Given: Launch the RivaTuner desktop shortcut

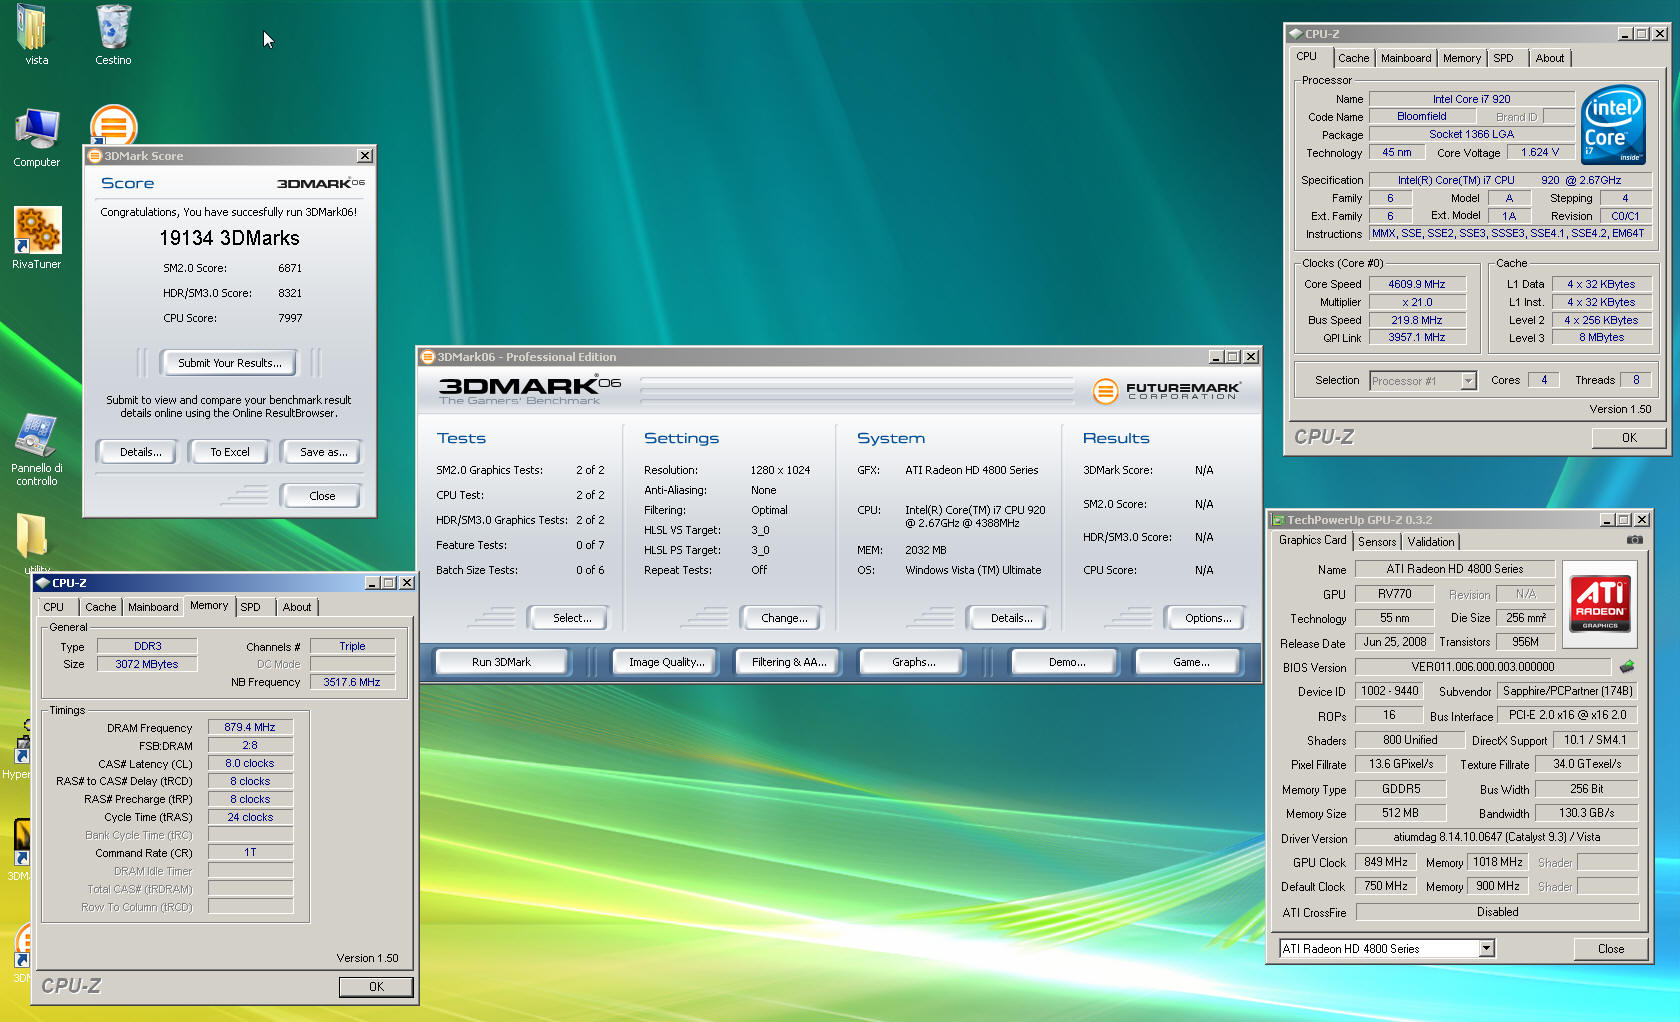Looking at the screenshot, I should (37, 230).
